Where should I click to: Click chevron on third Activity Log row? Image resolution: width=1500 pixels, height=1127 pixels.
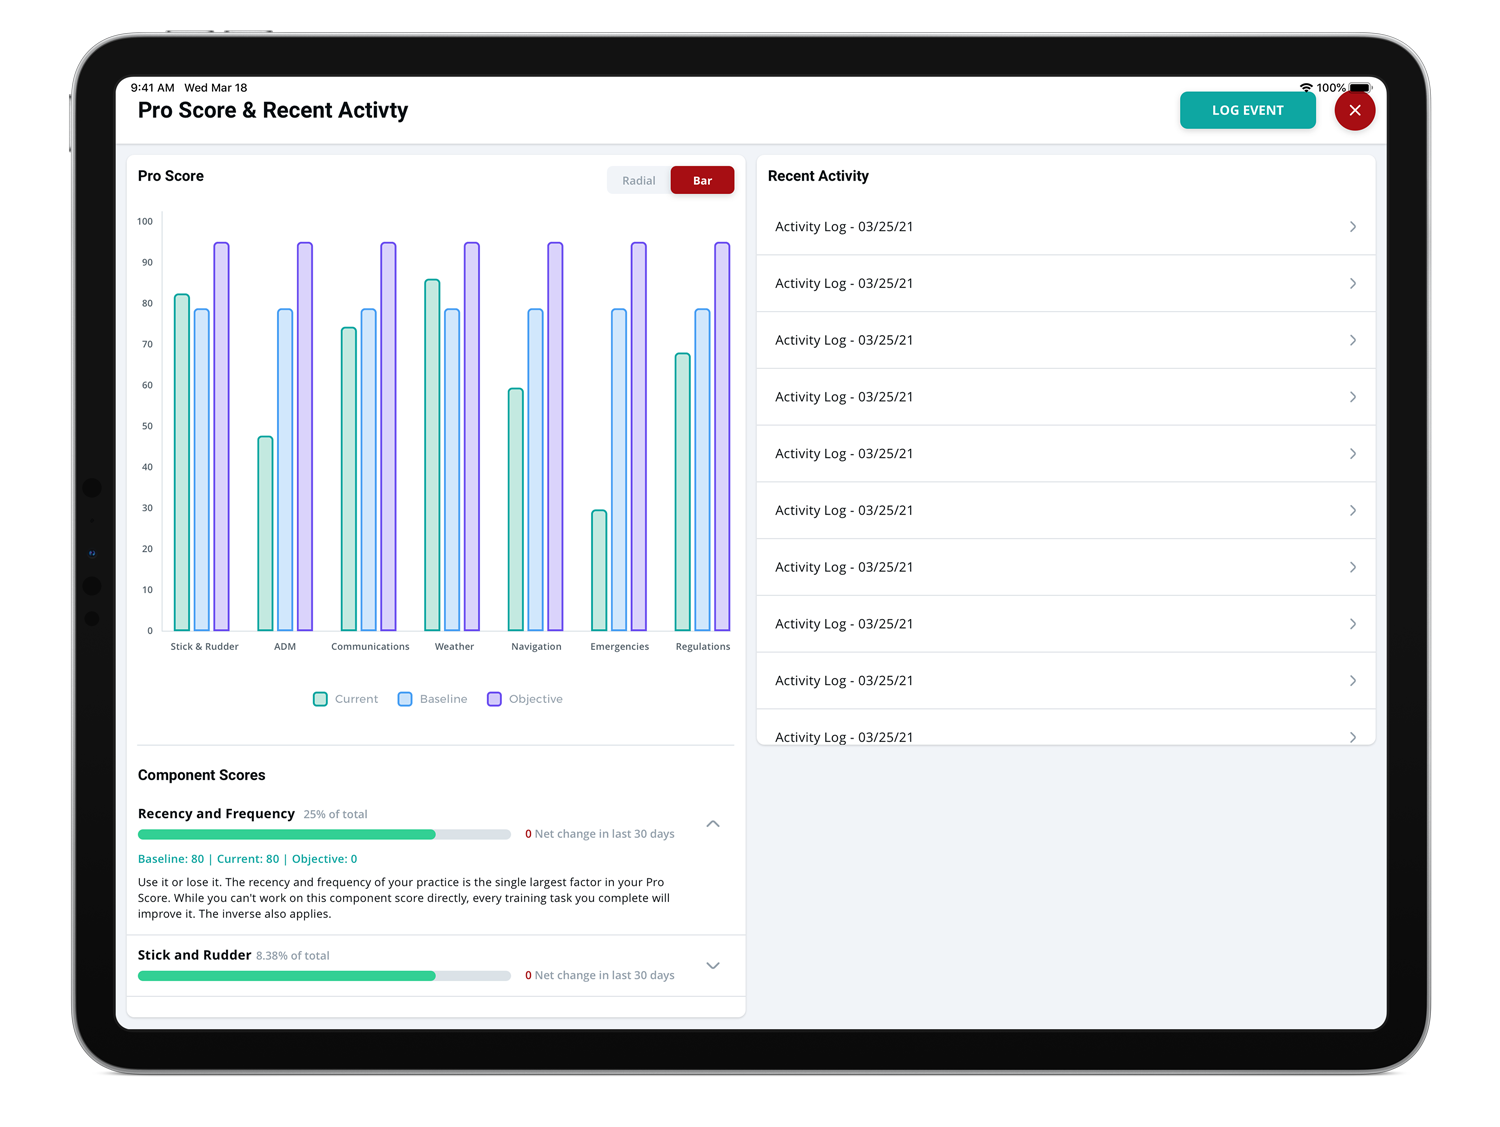tap(1352, 341)
